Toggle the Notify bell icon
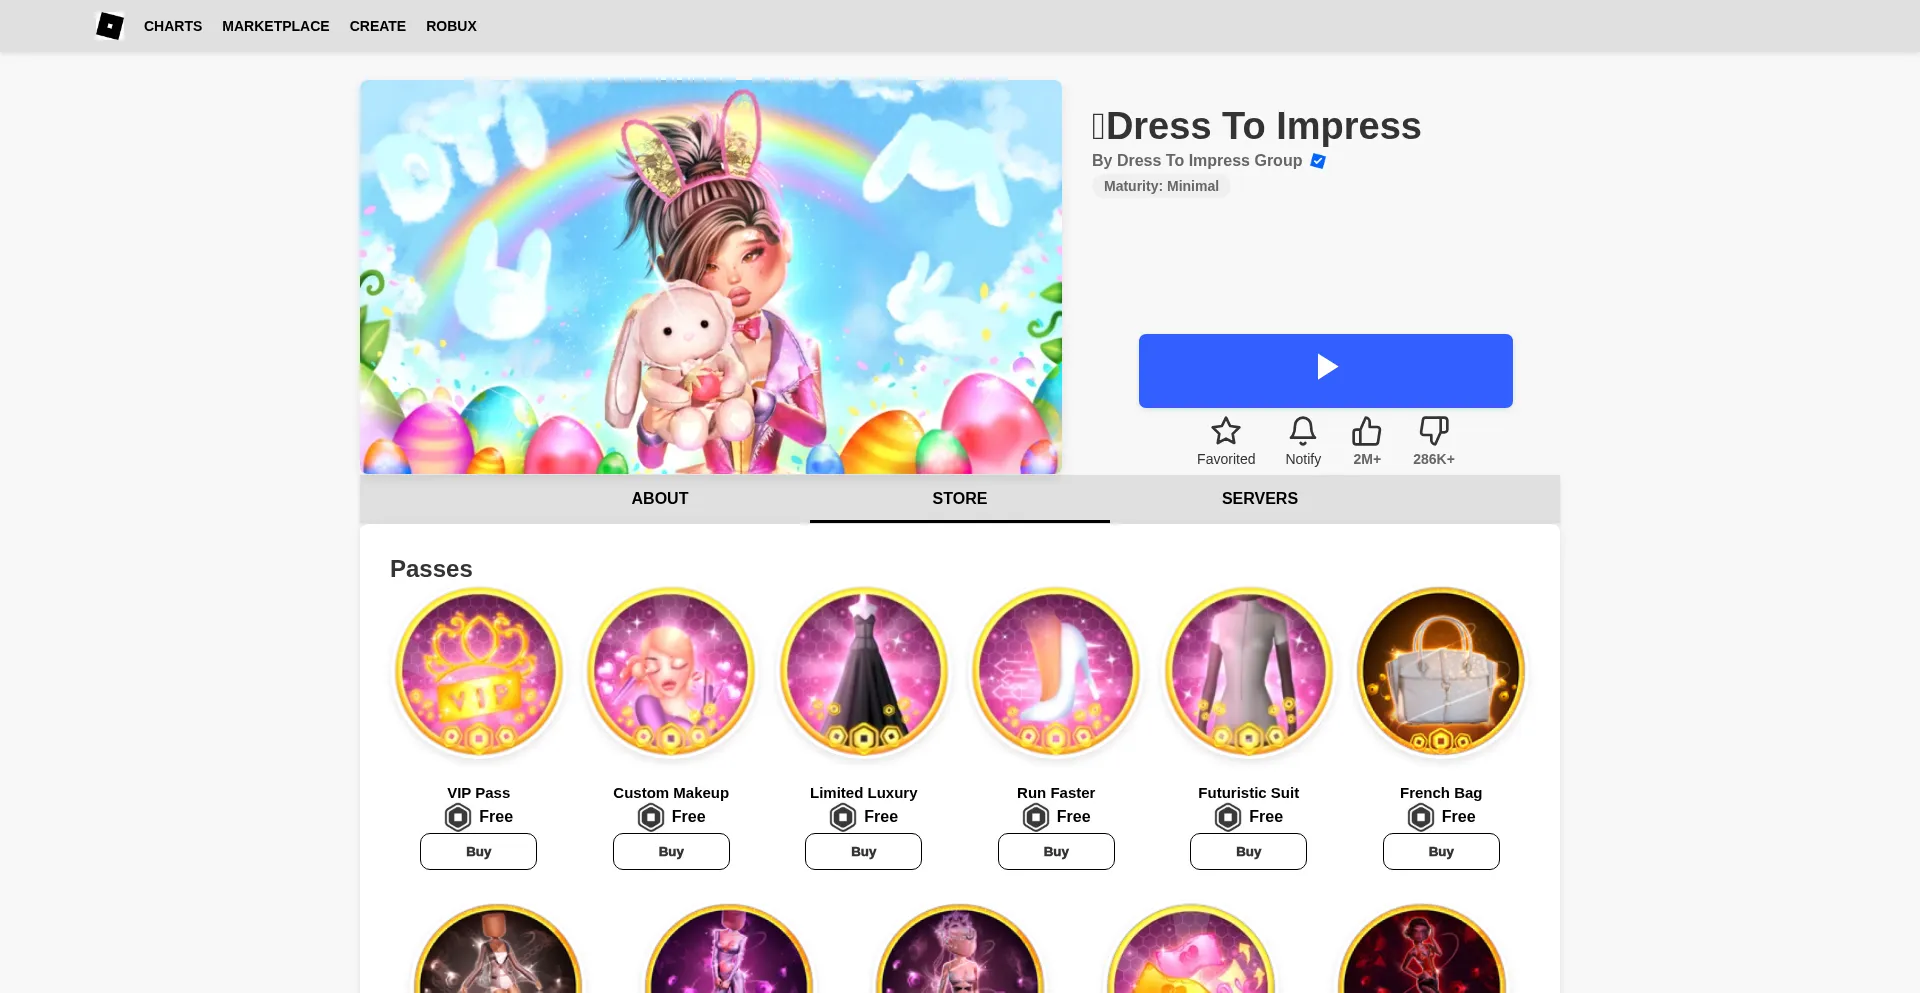This screenshot has width=1920, height=993. click(x=1302, y=431)
